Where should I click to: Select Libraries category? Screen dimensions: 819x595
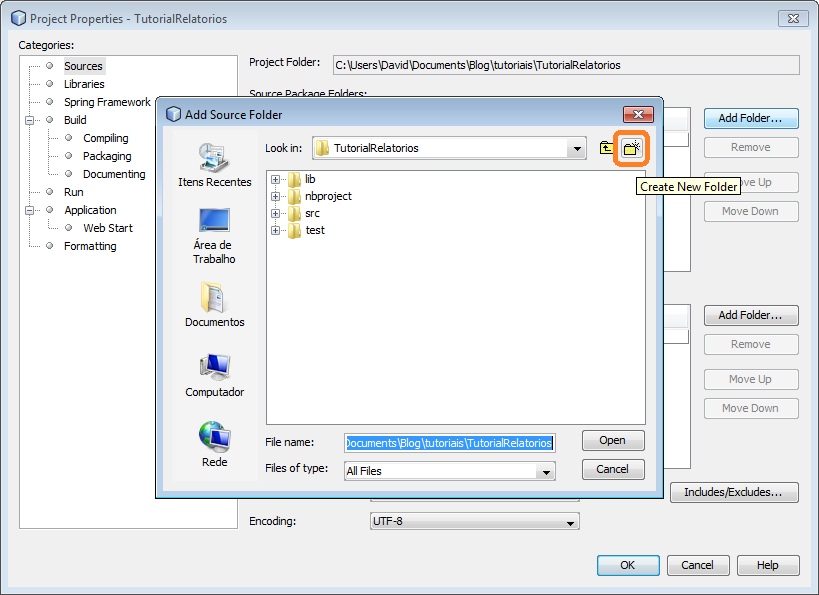click(84, 84)
